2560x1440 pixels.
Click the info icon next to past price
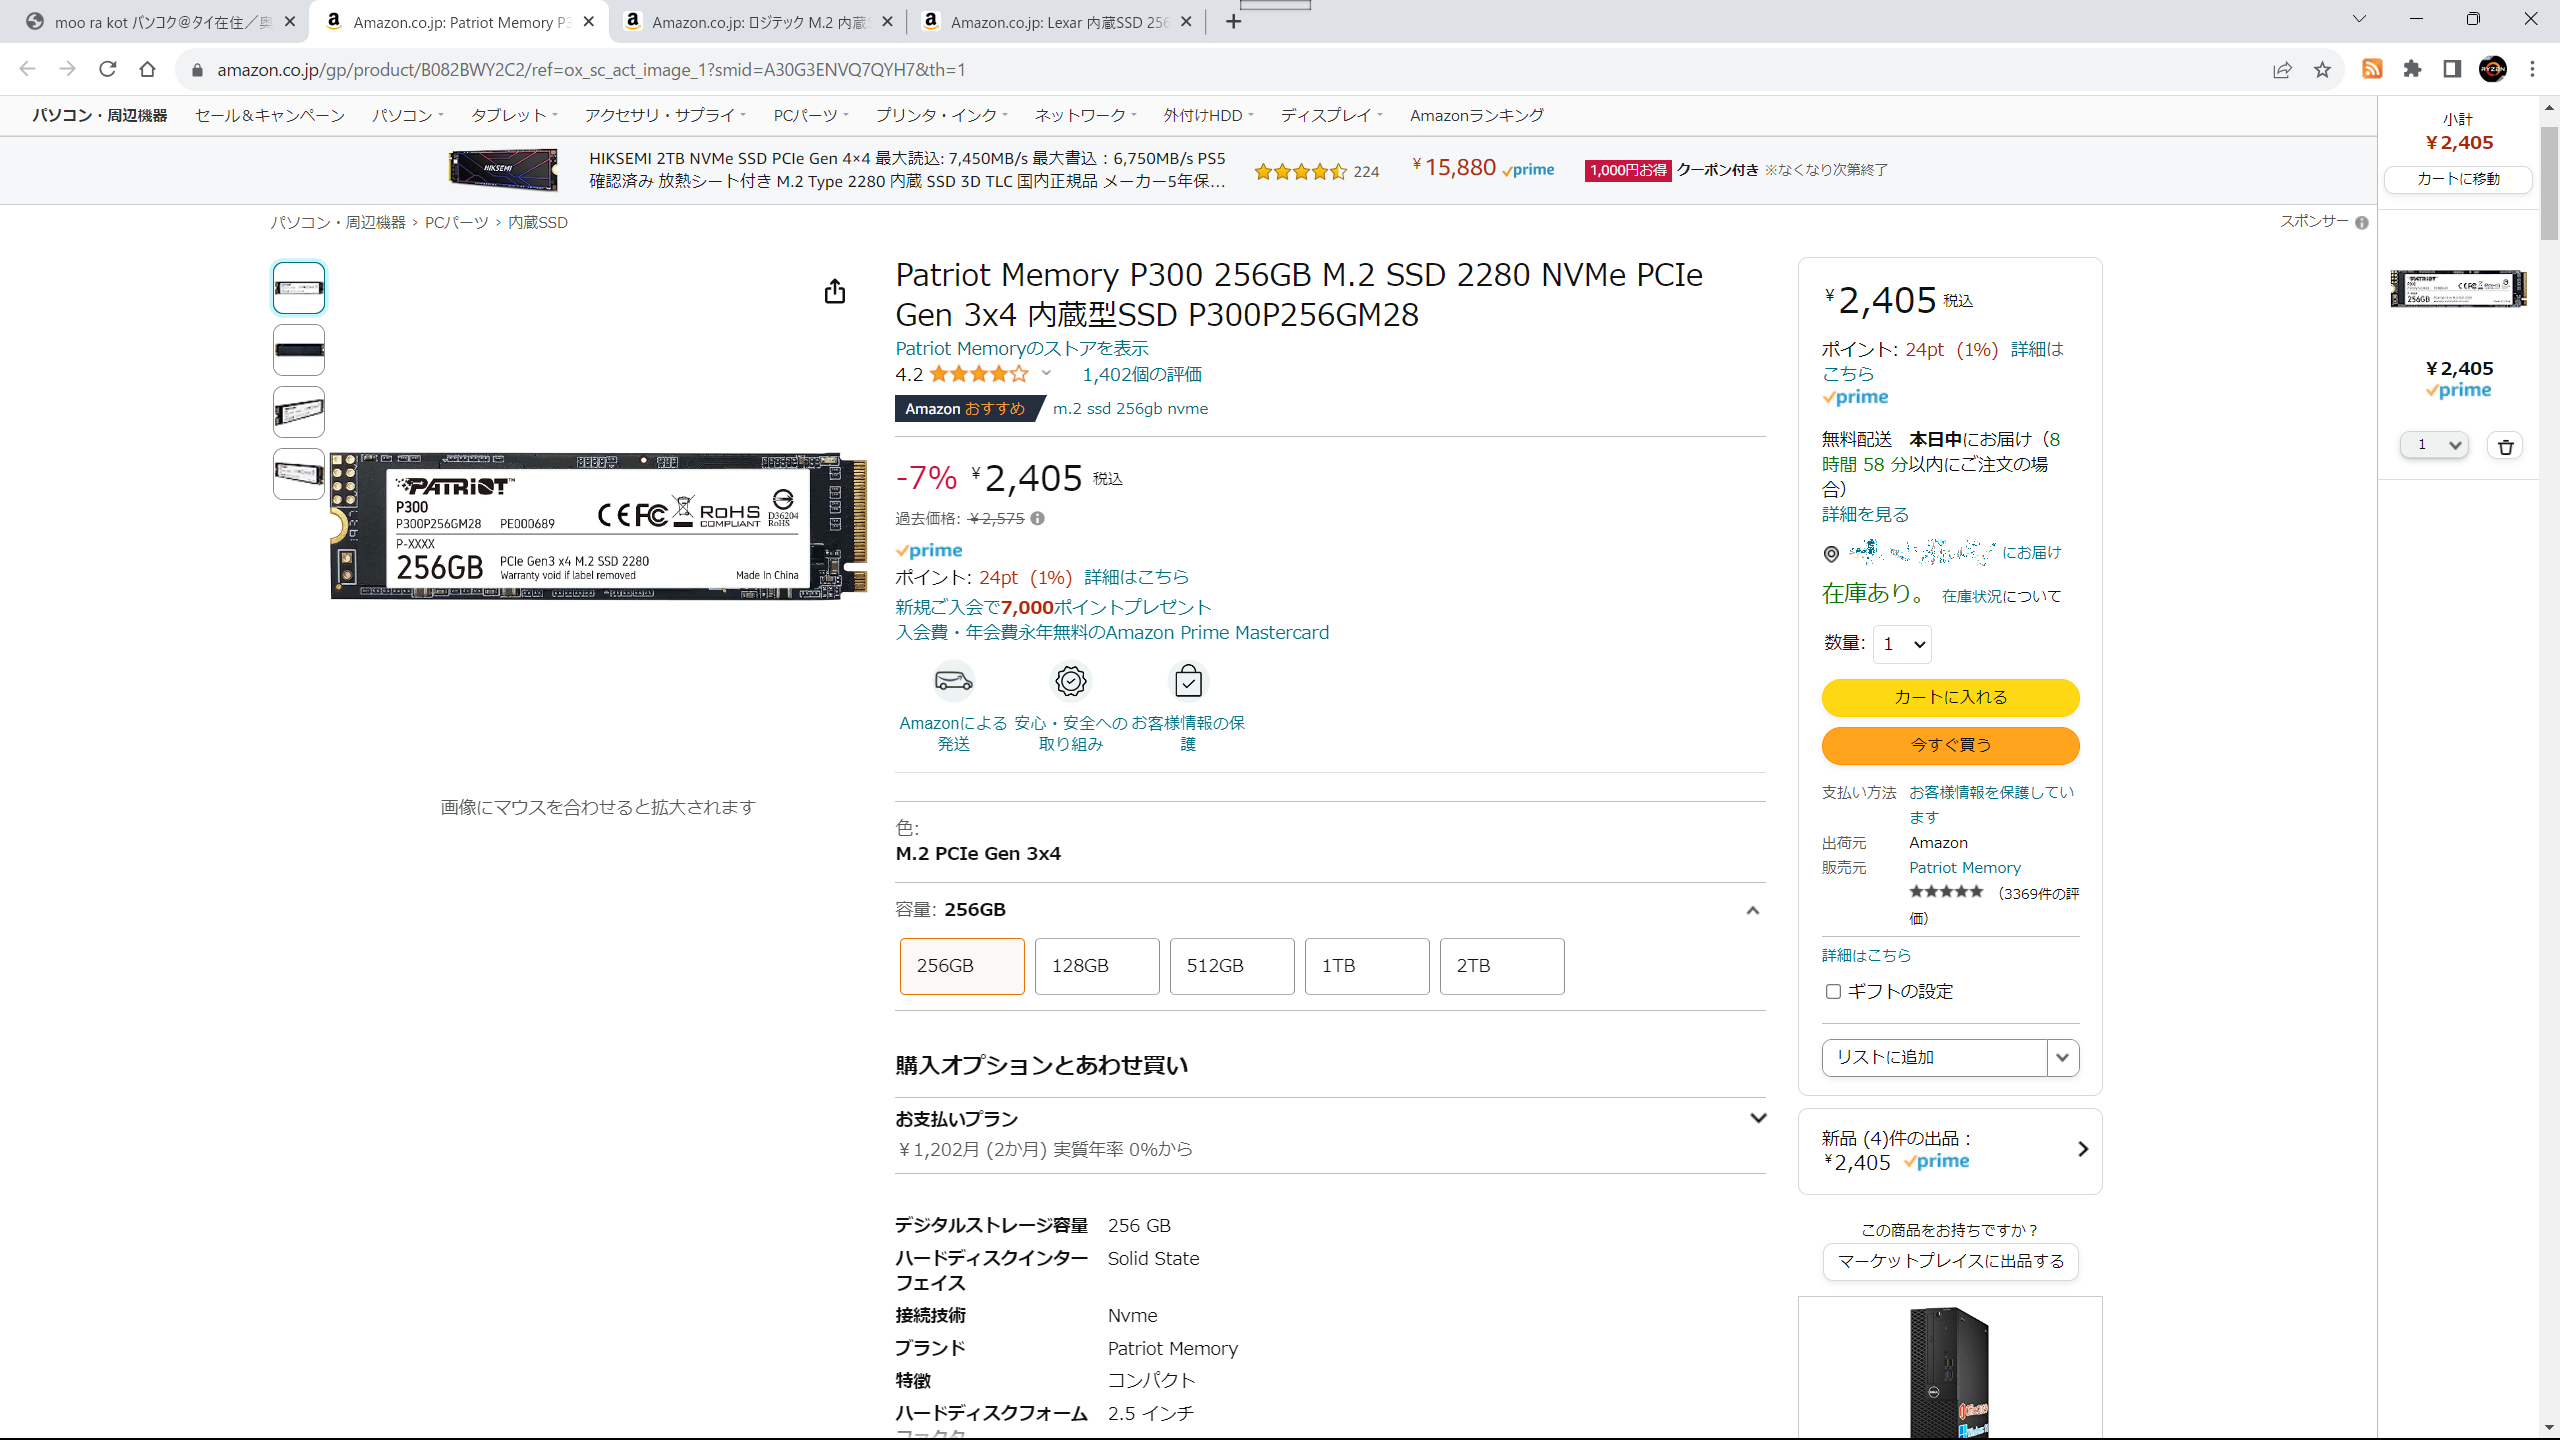tap(1038, 519)
